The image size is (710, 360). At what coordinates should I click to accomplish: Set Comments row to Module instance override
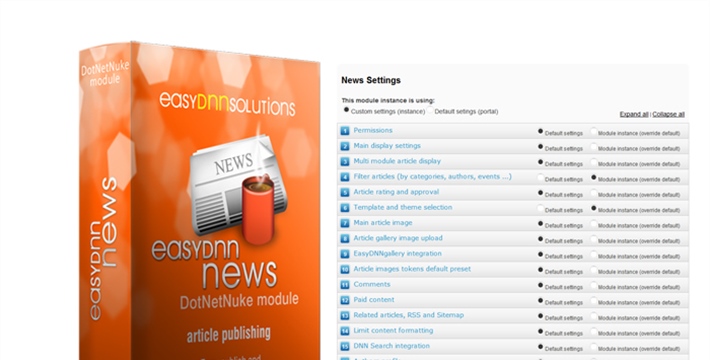[594, 285]
